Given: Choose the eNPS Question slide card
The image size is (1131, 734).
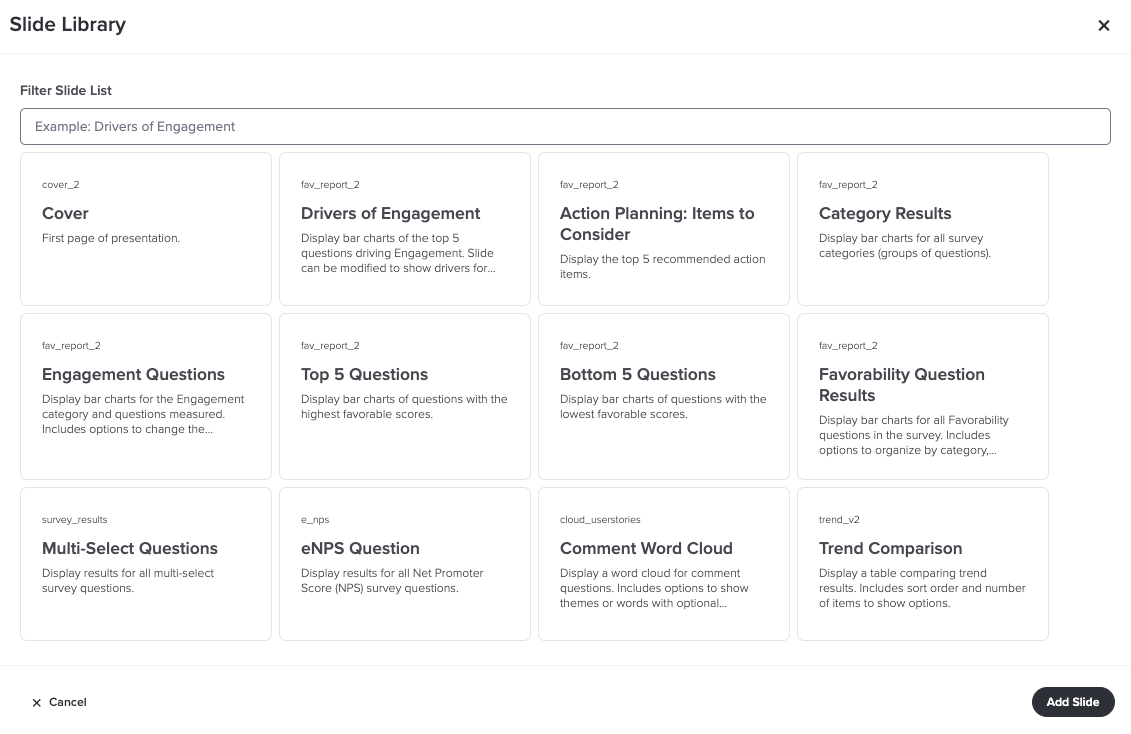Looking at the screenshot, I should point(405,564).
